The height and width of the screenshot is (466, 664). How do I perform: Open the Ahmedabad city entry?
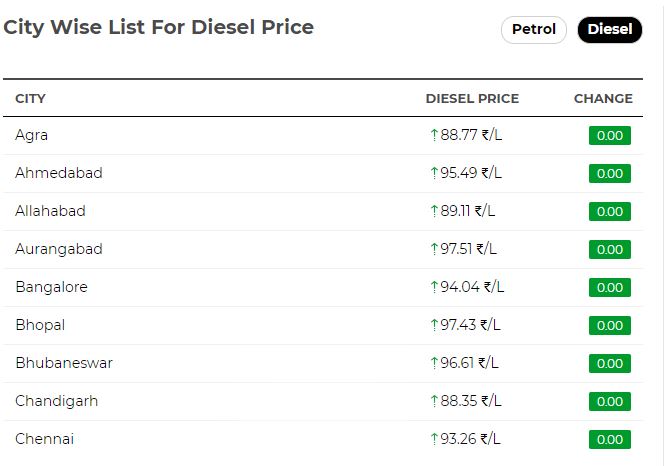[x=59, y=173]
